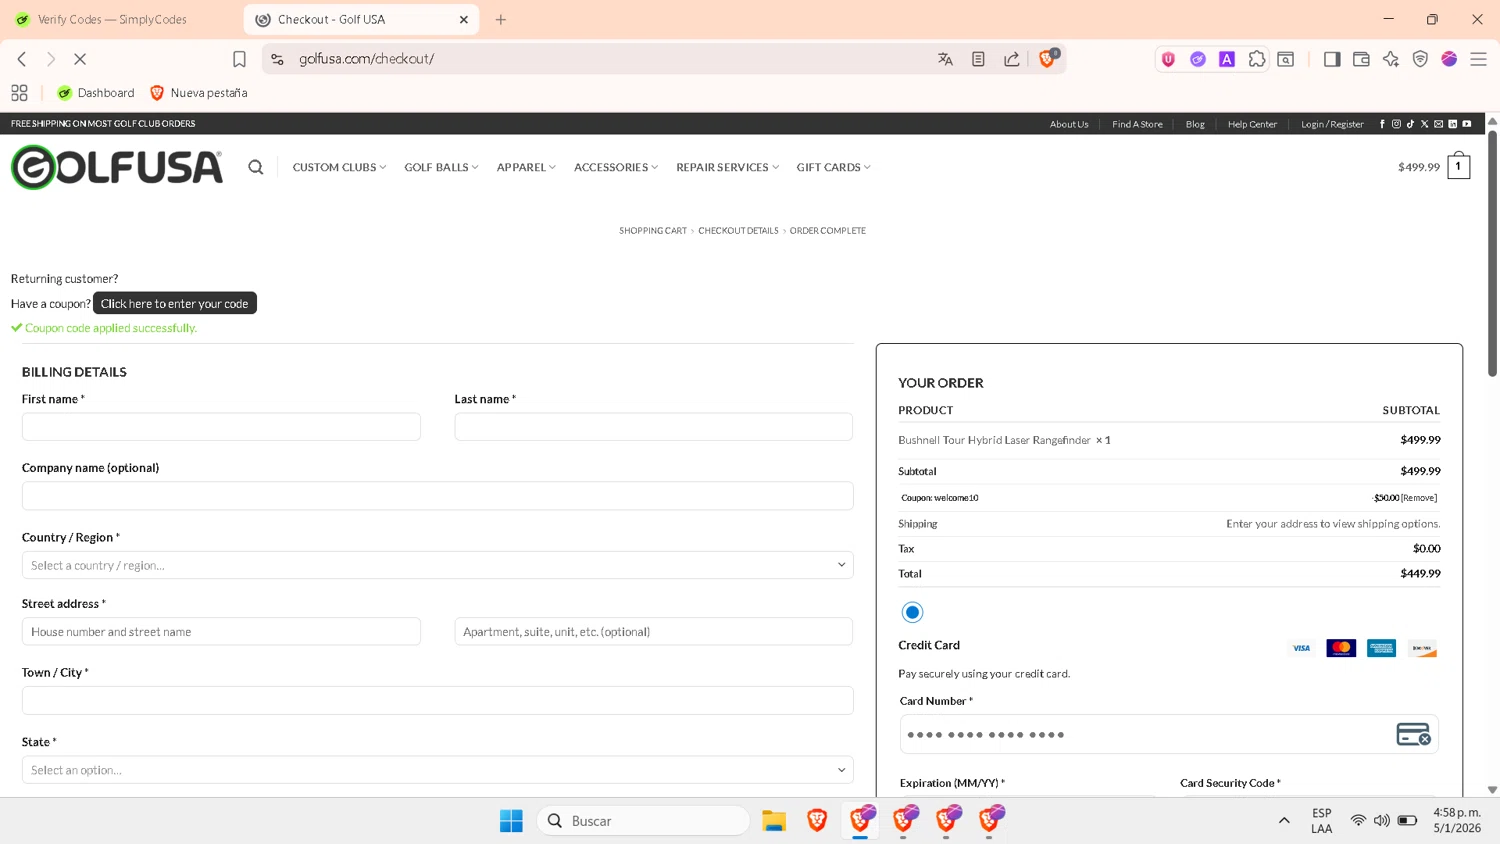Image resolution: width=1500 pixels, height=844 pixels.
Task: Open GolfUSA TikTok icon
Action: [x=1410, y=124]
